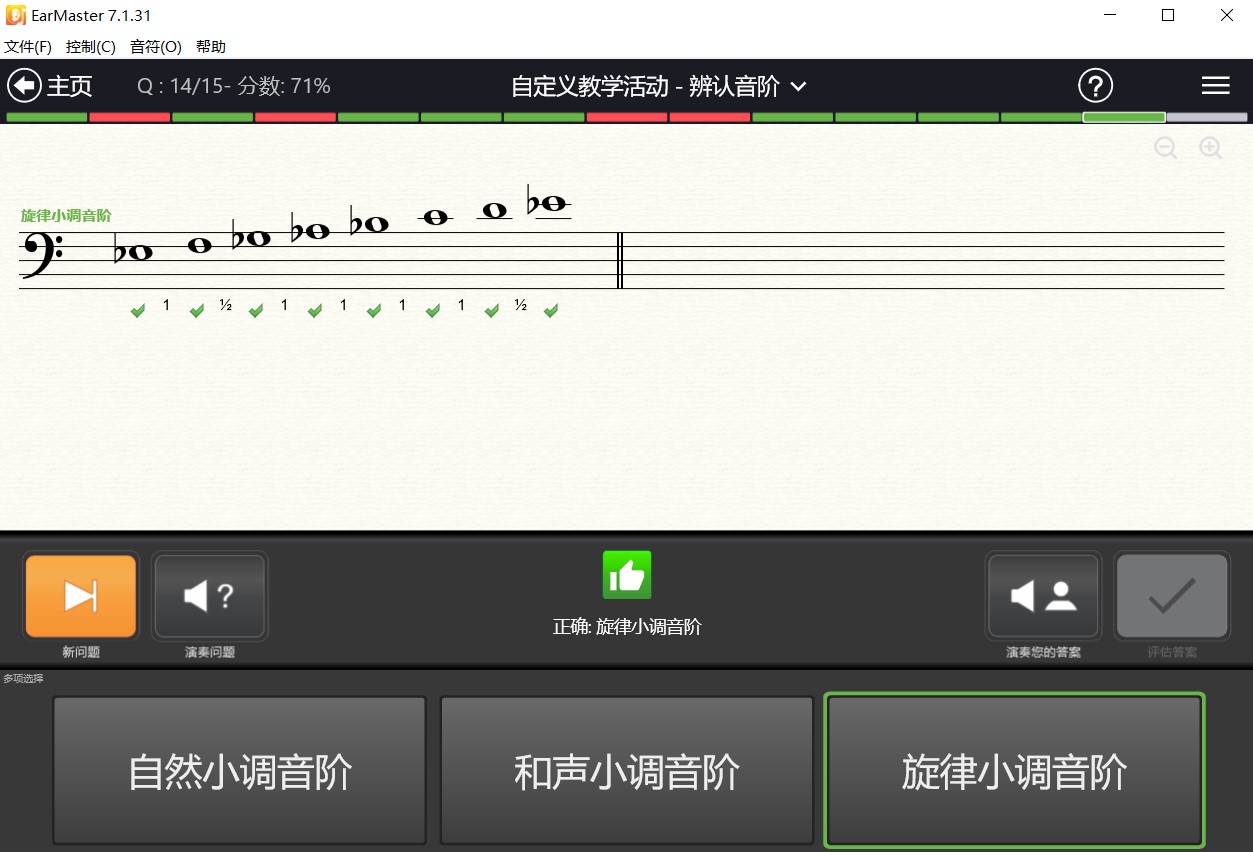This screenshot has width=1253, height=852.
Task: Click the green thumbs-up result icon
Action: 627,575
